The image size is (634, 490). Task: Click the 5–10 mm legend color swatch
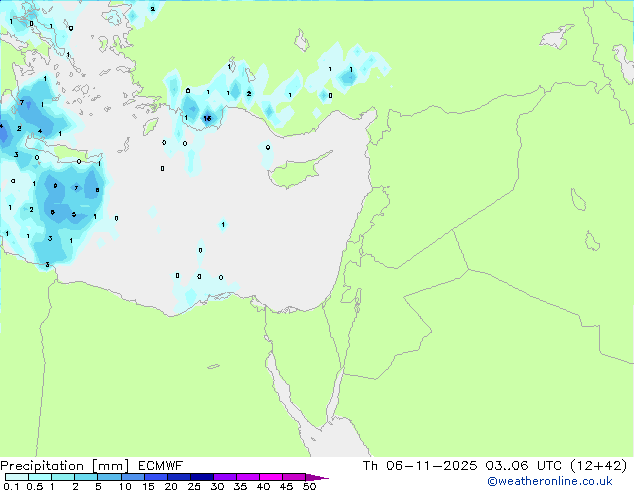pos(109,477)
